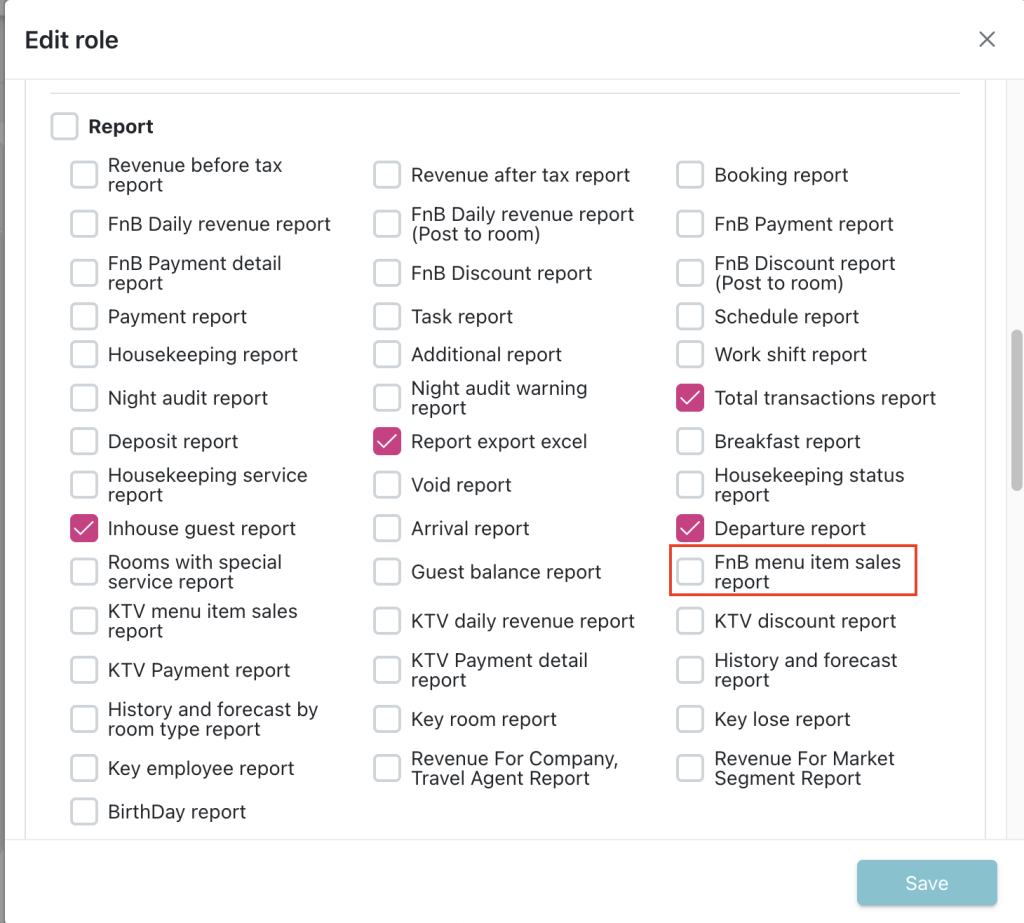Select the FnB Discount report checkbox
Image resolution: width=1024 pixels, height=923 pixels.
[387, 273]
